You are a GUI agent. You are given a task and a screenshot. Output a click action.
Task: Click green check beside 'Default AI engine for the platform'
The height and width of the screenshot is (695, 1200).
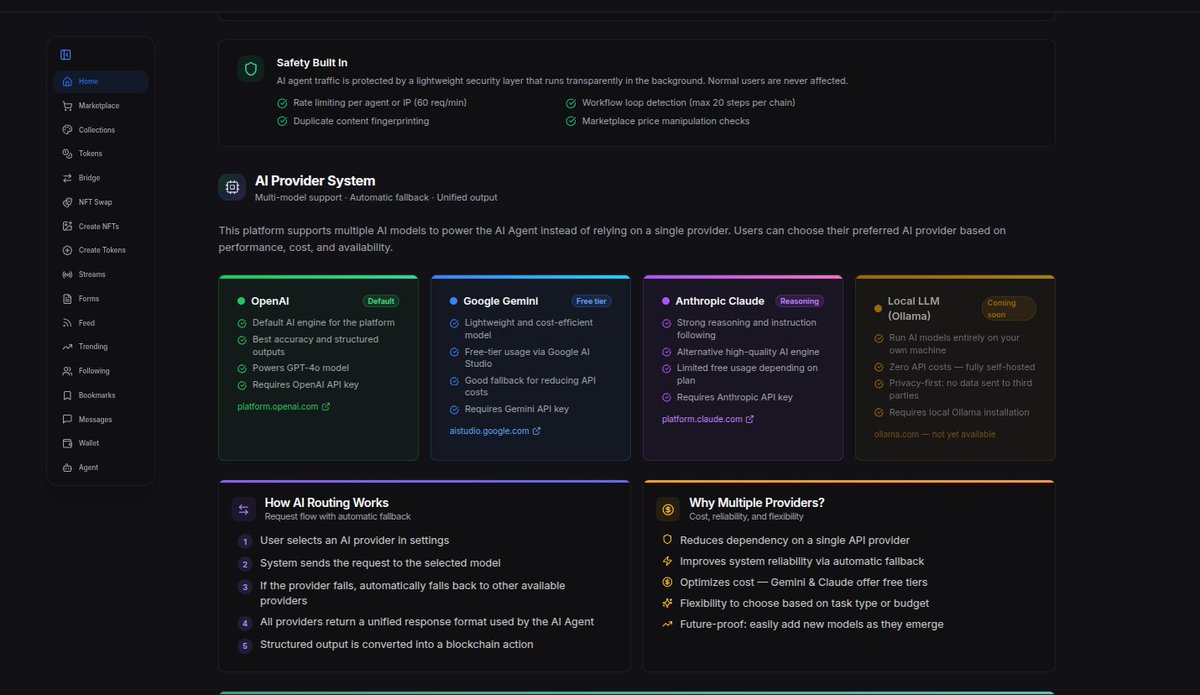pos(242,323)
